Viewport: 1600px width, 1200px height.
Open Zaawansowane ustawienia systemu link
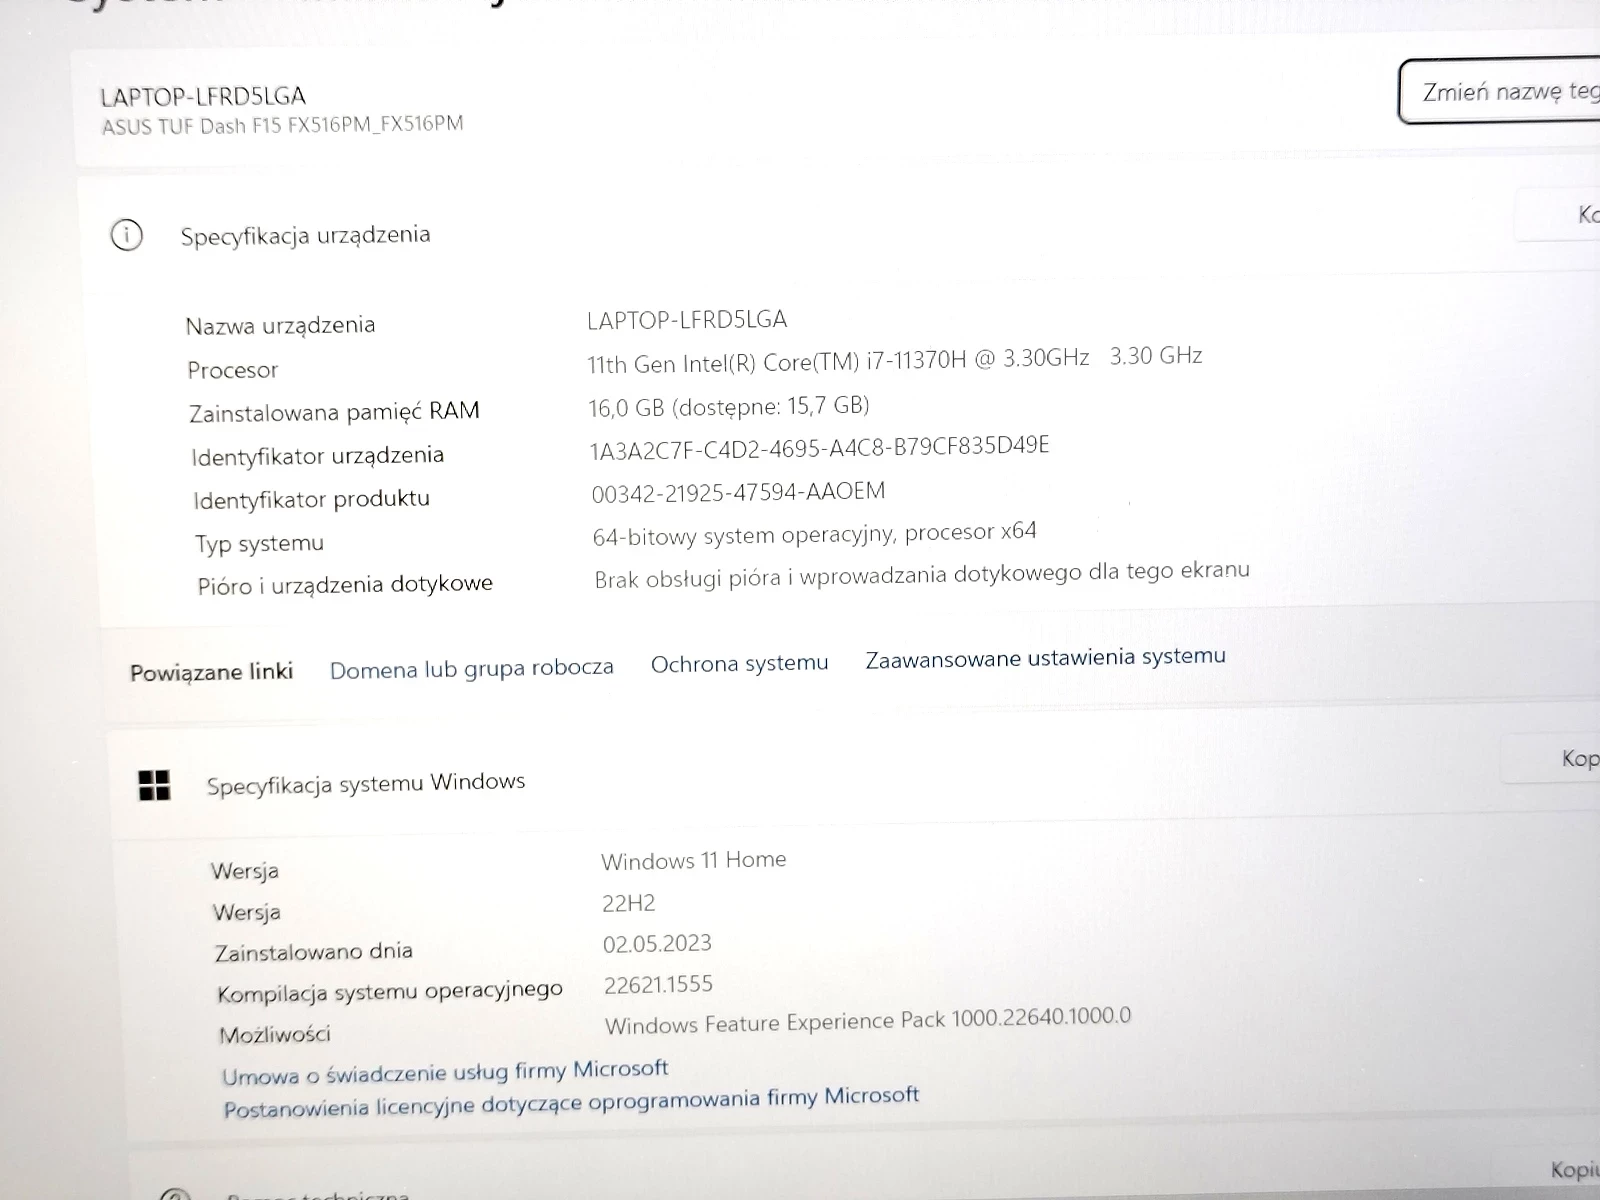tap(1045, 658)
